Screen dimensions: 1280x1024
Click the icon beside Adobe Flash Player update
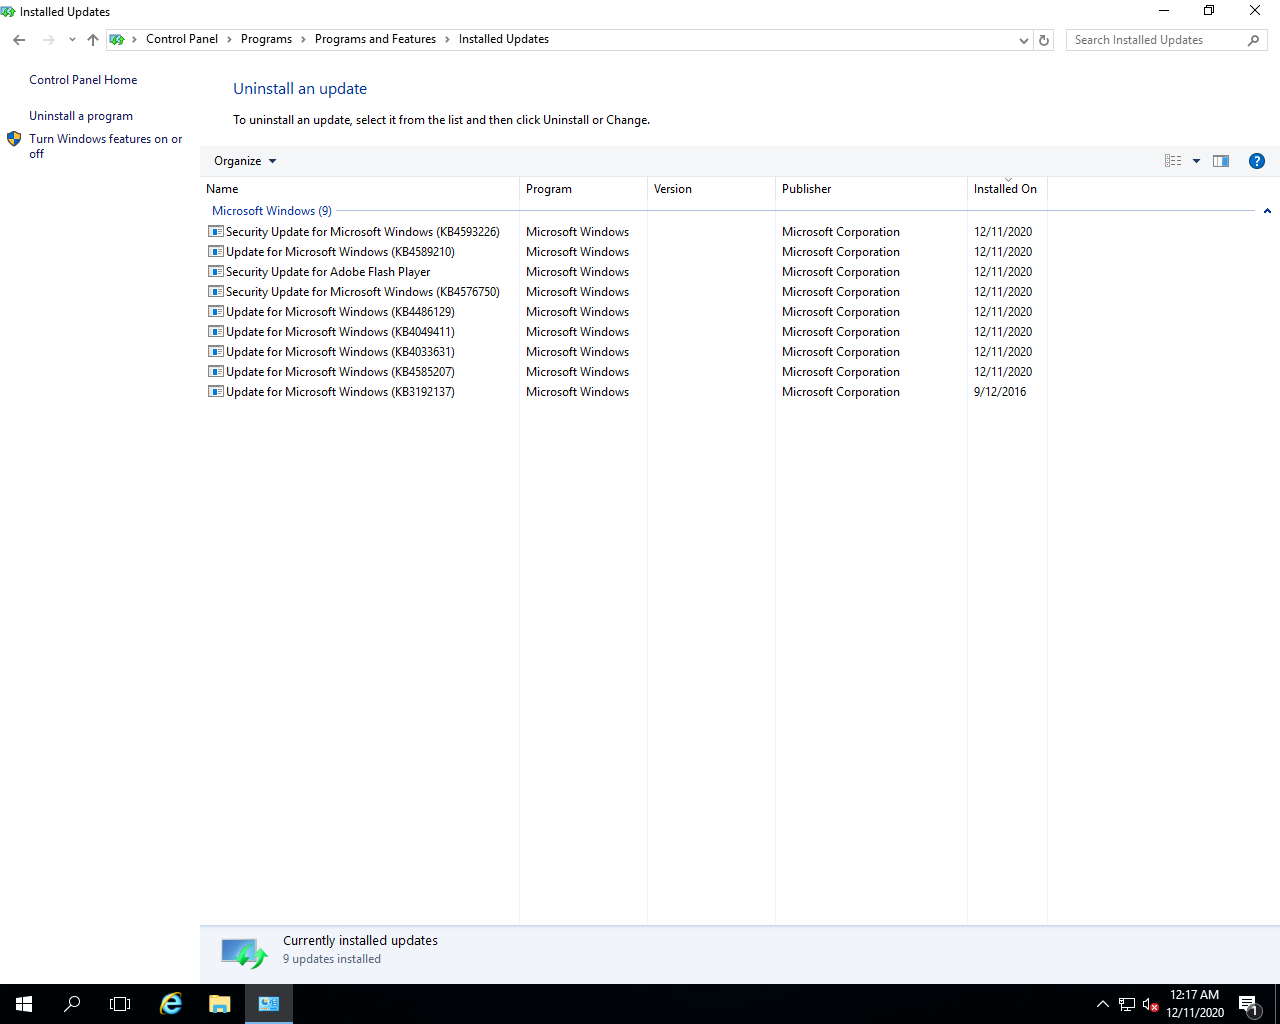pos(215,271)
